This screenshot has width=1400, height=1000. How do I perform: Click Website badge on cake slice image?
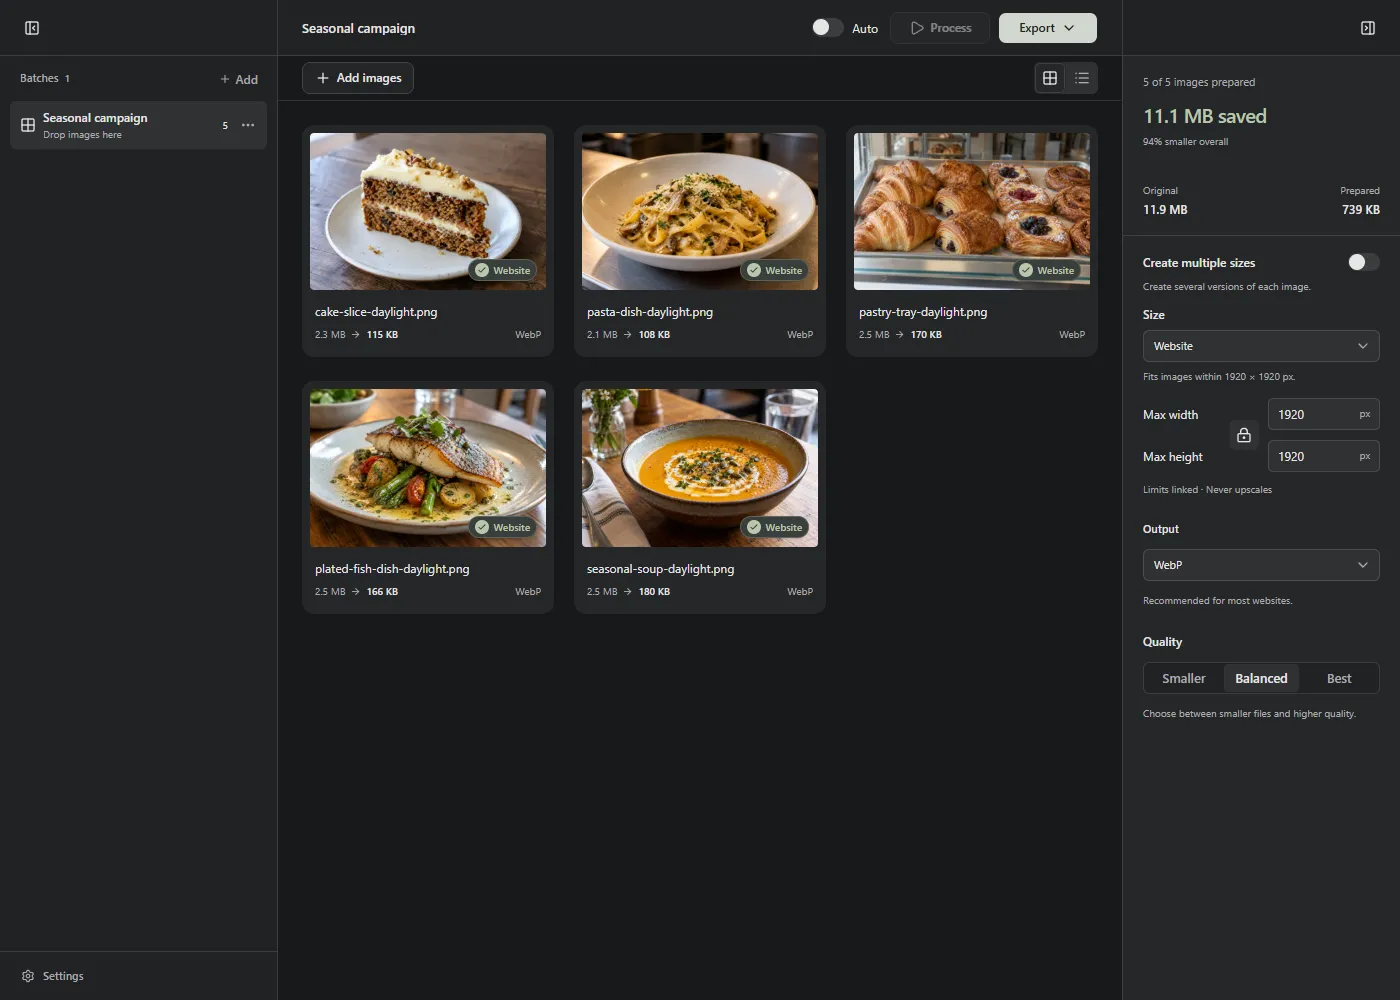(503, 270)
